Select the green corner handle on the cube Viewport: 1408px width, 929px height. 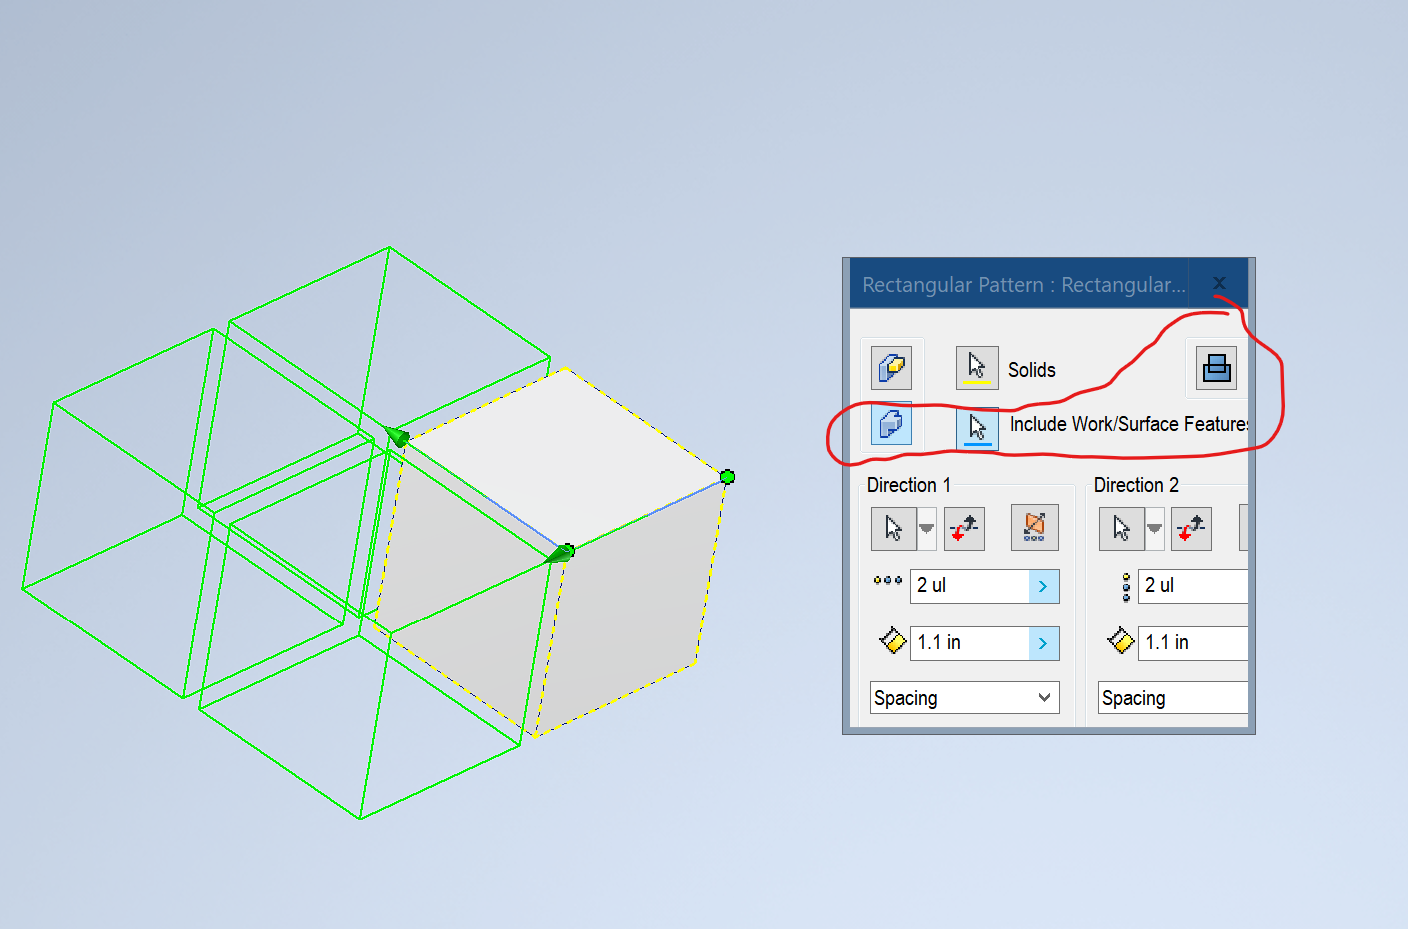727,477
